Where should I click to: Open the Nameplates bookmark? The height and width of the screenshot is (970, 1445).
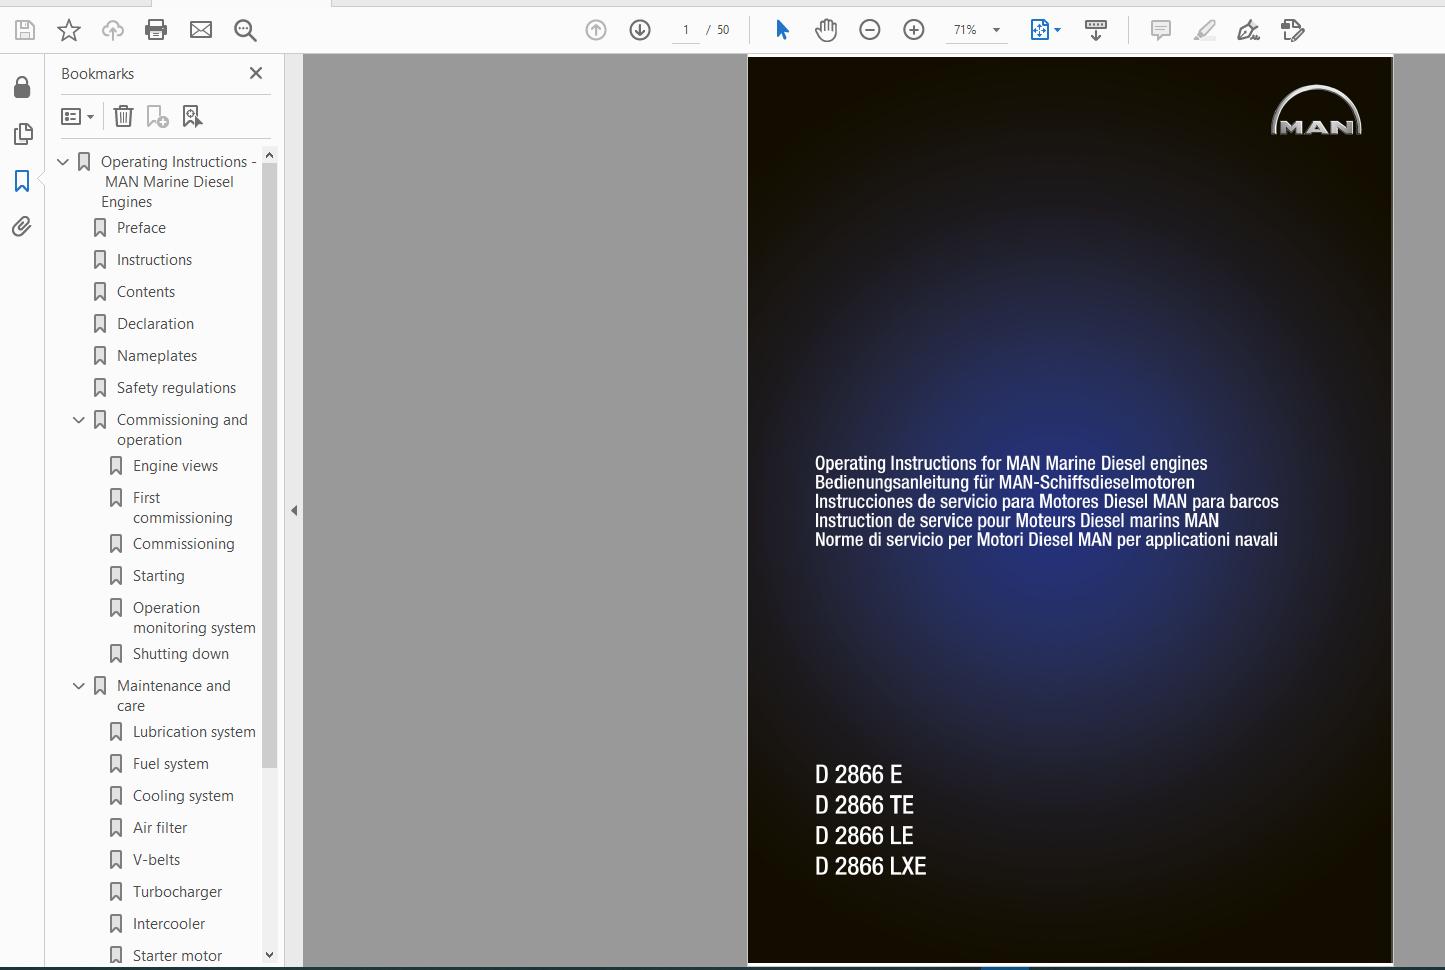tap(157, 356)
